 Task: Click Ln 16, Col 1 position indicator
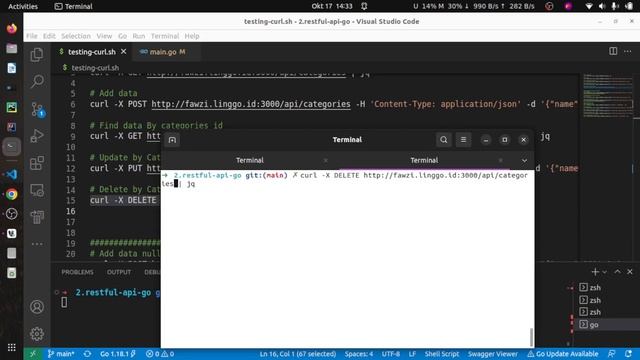pyautogui.click(x=298, y=354)
